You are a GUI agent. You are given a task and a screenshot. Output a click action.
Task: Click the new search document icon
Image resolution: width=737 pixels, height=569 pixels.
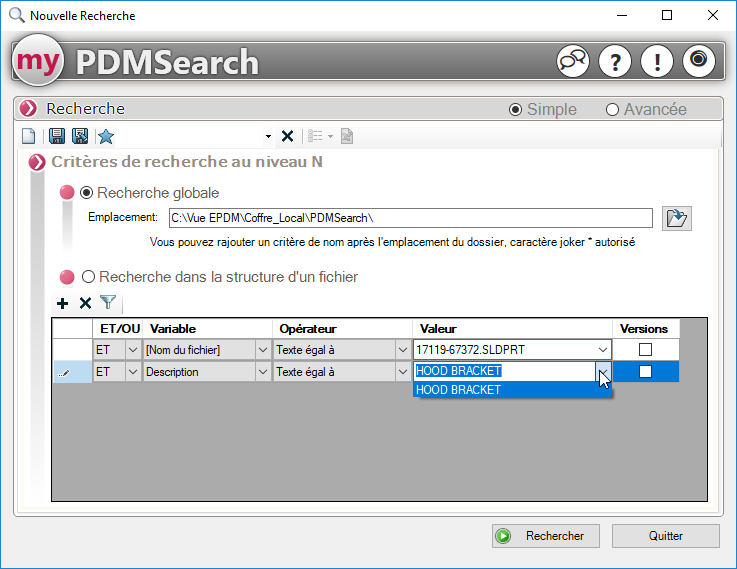29,136
